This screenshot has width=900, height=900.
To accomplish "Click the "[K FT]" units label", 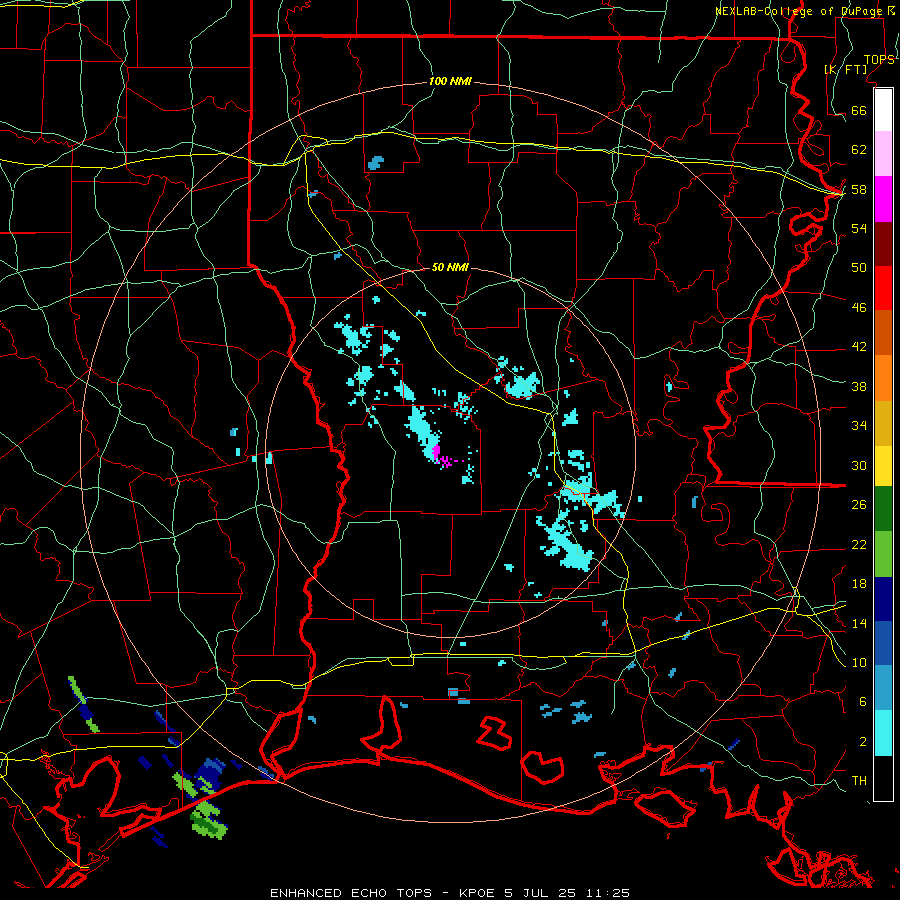I will tap(845, 69).
